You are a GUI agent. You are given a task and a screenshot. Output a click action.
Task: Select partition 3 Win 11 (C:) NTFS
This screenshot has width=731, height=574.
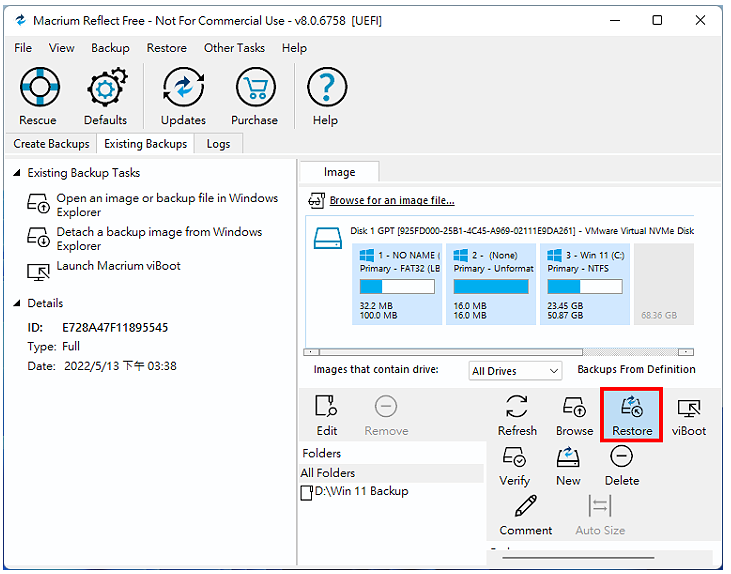[x=585, y=284]
